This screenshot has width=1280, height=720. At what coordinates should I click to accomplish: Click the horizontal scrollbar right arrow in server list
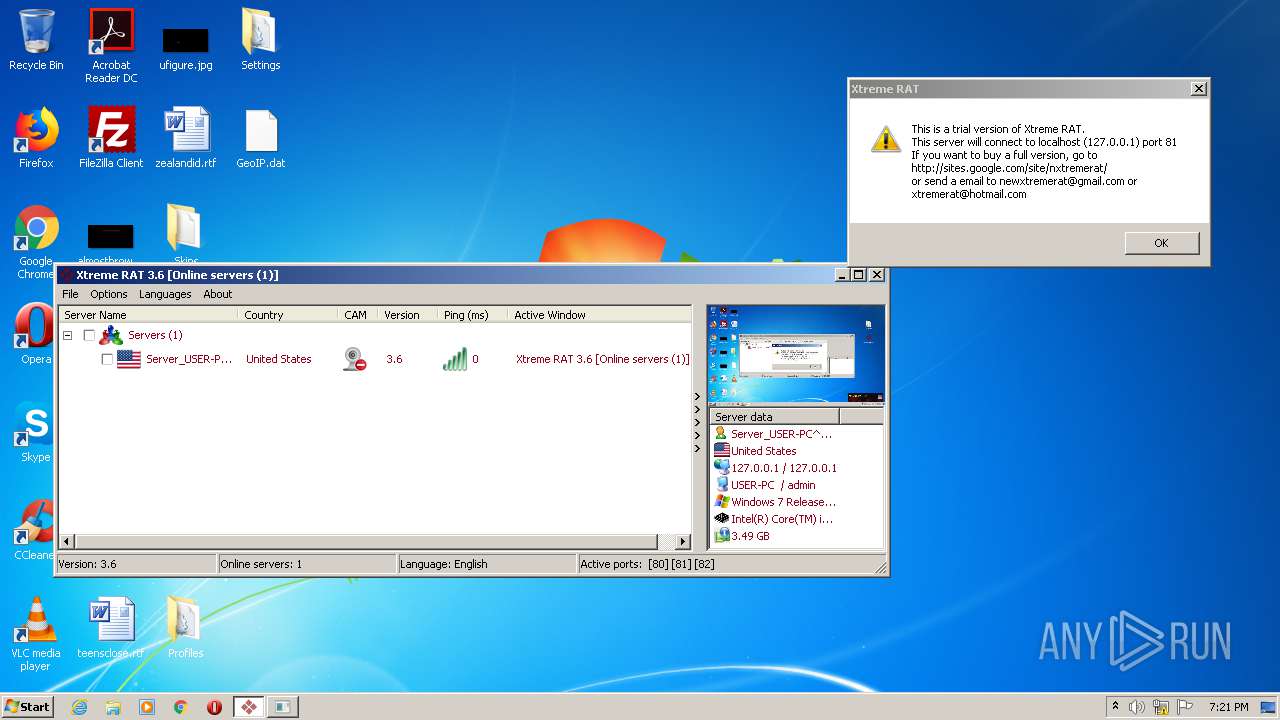(683, 541)
